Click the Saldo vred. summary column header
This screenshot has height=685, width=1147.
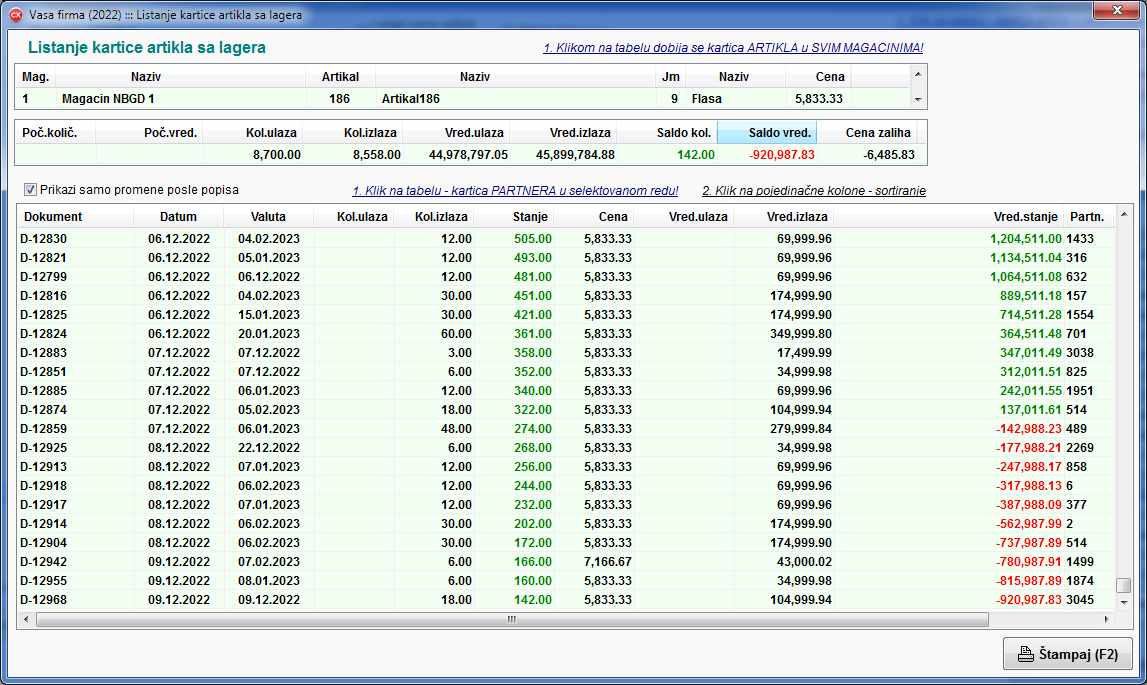pyautogui.click(x=767, y=132)
